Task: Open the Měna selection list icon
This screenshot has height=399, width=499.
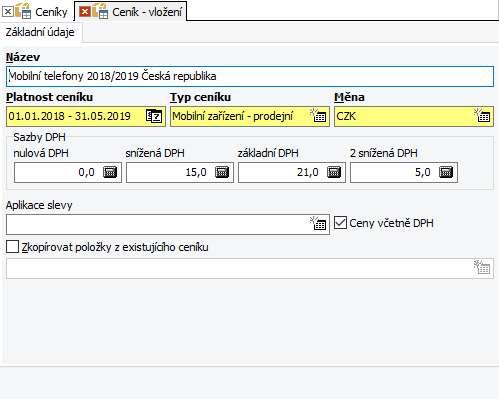Action: [482, 115]
